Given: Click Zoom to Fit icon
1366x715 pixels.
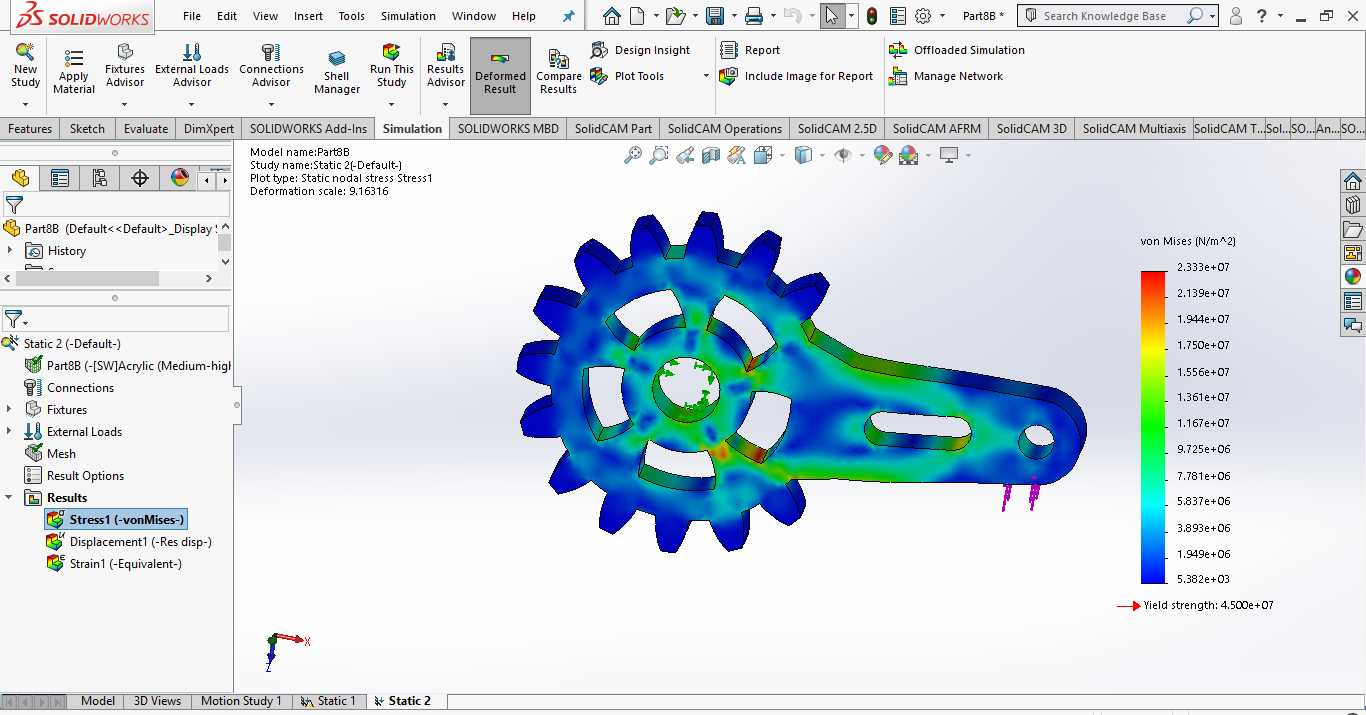Looking at the screenshot, I should (633, 155).
